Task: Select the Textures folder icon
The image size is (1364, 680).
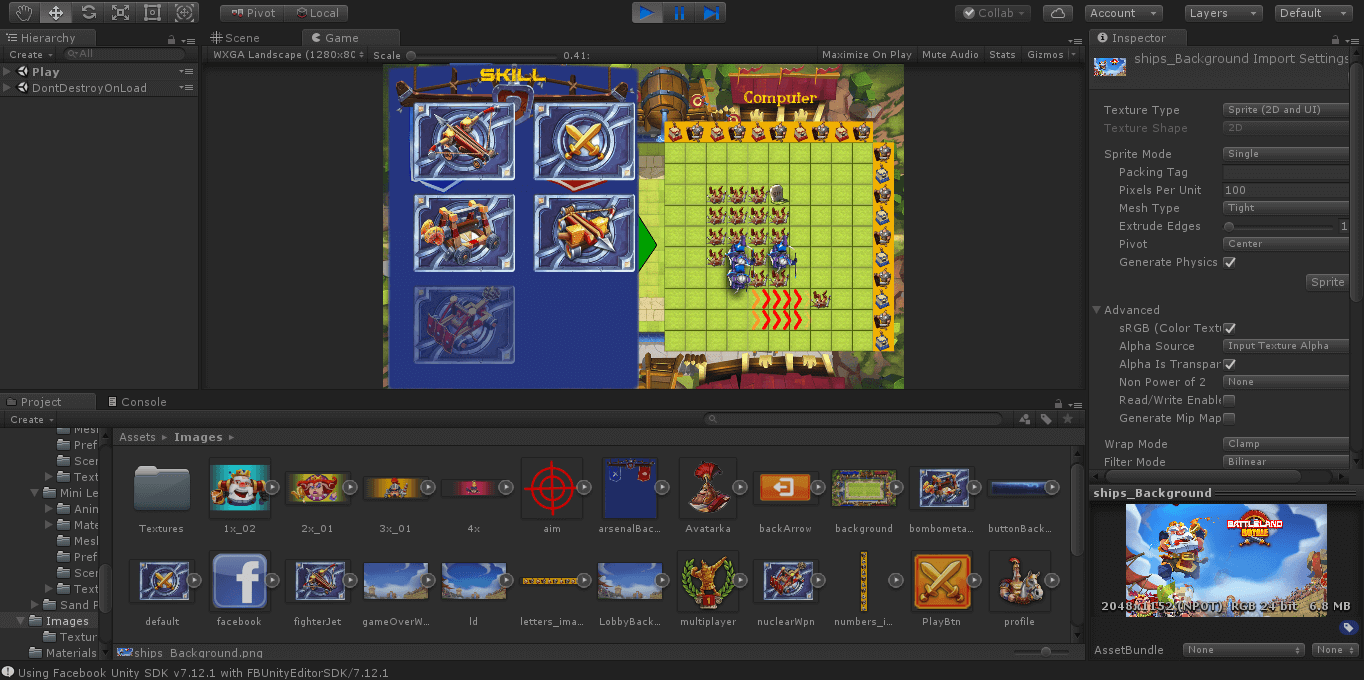Action: tap(162, 487)
